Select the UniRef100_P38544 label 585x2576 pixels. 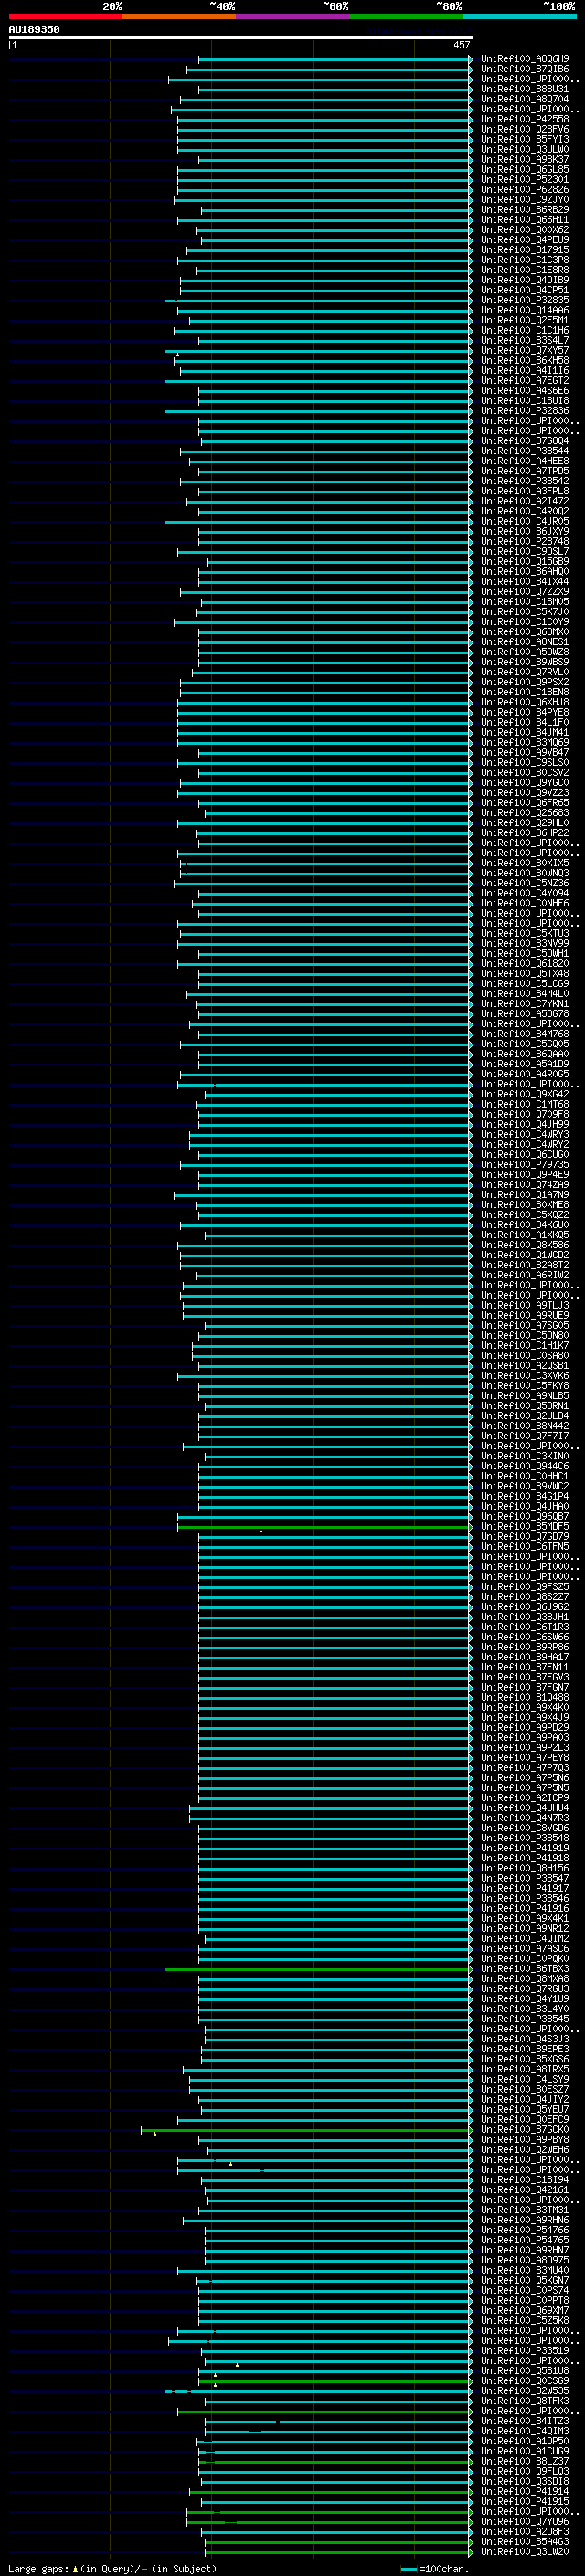[x=524, y=451]
